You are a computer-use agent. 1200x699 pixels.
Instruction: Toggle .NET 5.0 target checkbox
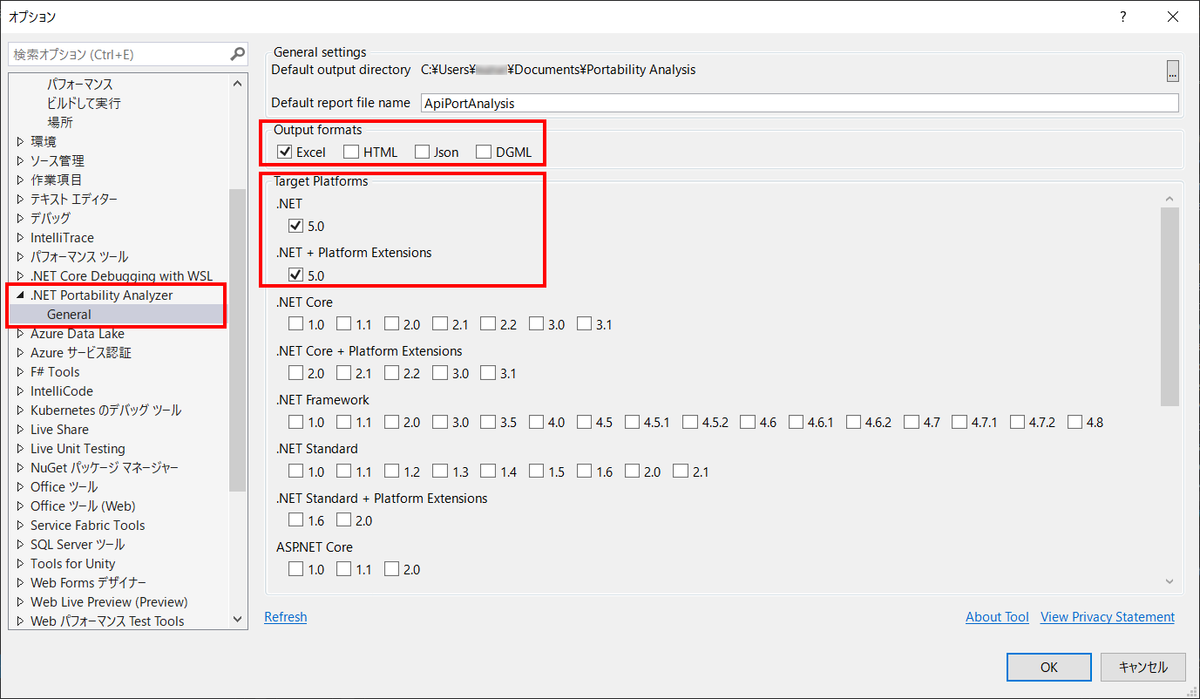295,226
